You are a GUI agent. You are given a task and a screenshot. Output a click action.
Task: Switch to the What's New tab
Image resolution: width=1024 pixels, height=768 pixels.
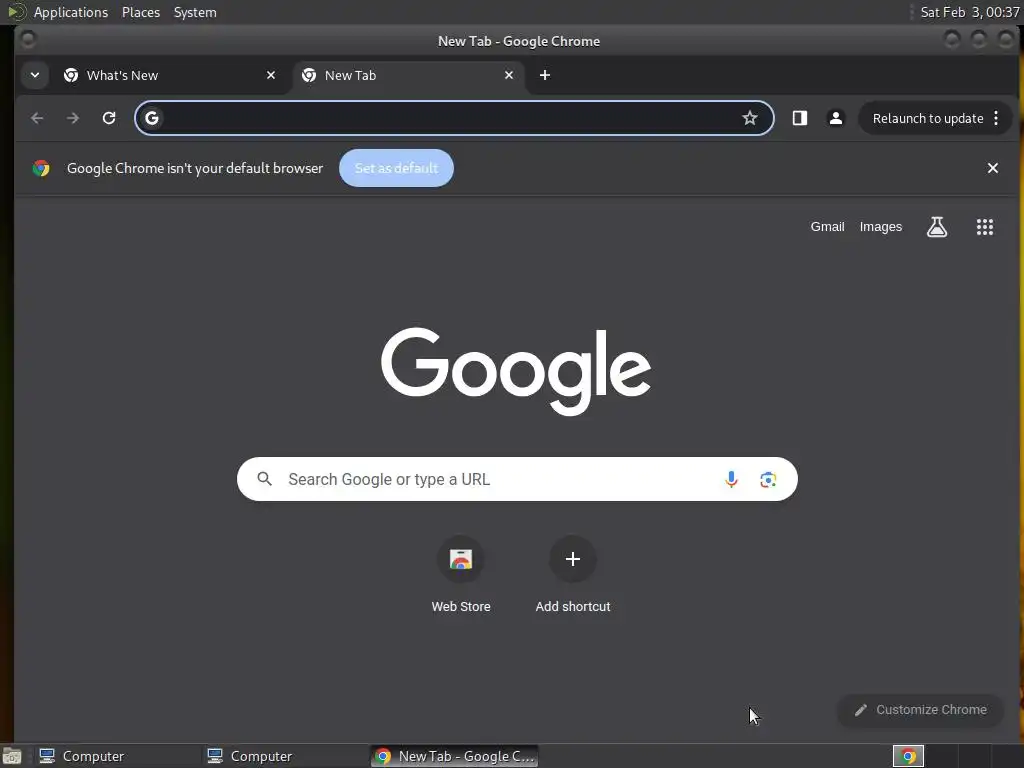(170, 75)
